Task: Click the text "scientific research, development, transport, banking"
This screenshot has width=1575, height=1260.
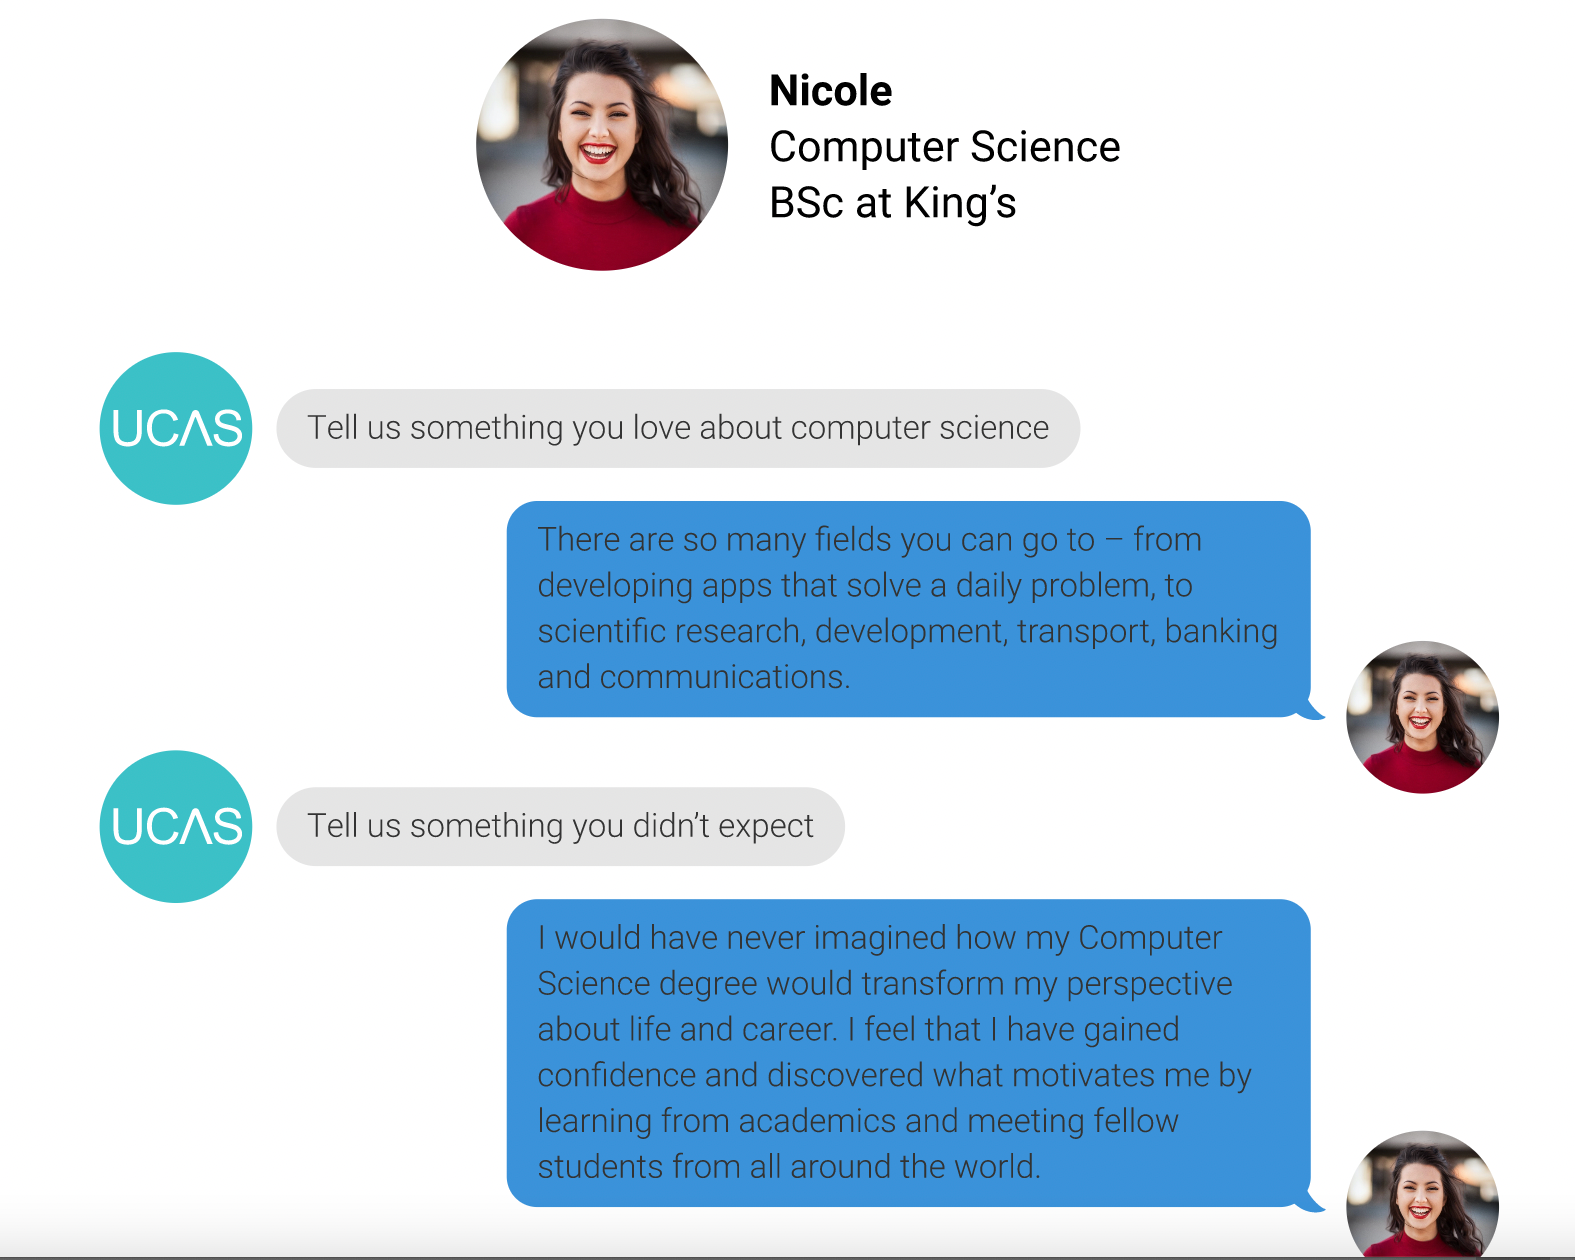Action: (x=907, y=632)
